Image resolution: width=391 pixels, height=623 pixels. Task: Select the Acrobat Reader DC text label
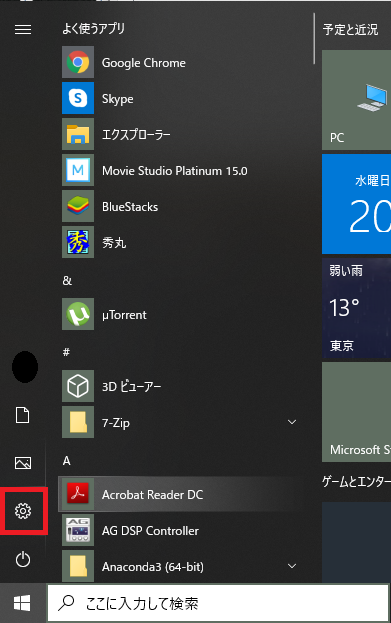click(152, 494)
